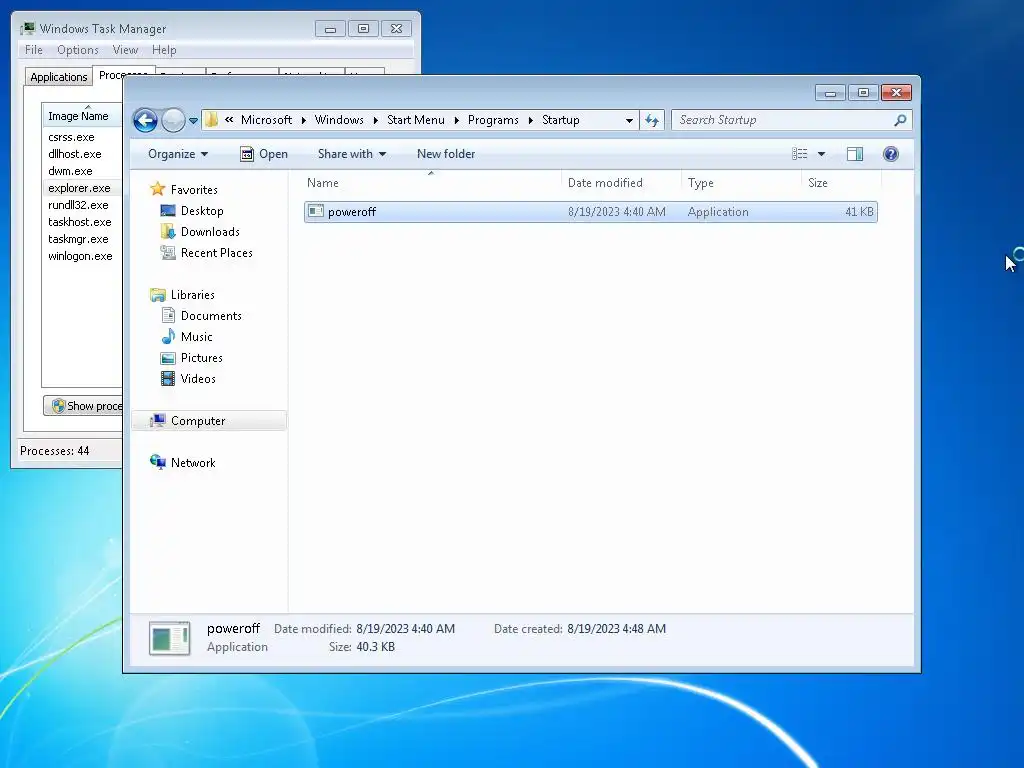Screen dimensions: 1024x768
Task: Open Recent Places in Favorites
Action: (x=216, y=253)
